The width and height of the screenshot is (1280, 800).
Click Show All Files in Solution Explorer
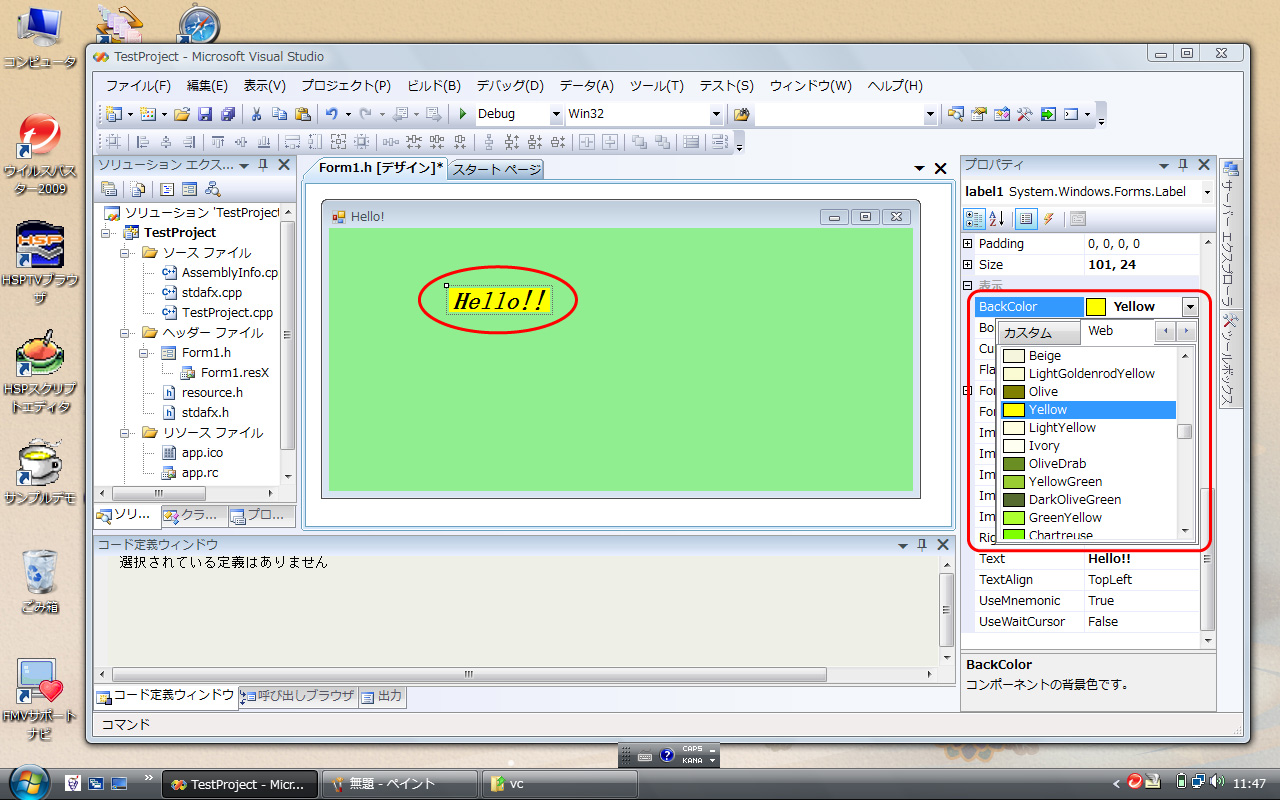(138, 189)
